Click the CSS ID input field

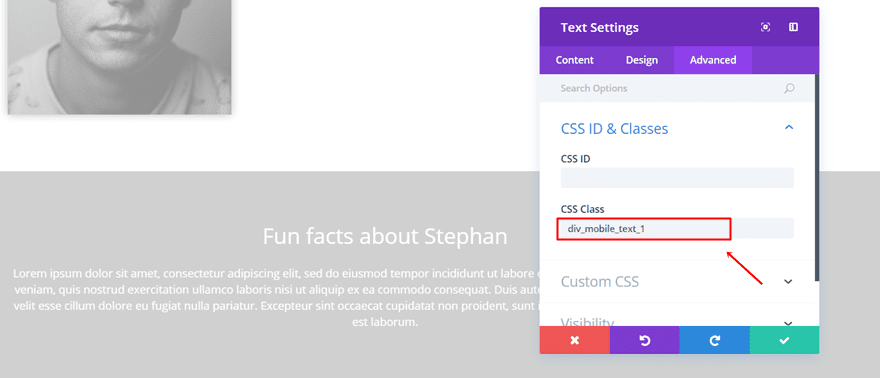(677, 178)
